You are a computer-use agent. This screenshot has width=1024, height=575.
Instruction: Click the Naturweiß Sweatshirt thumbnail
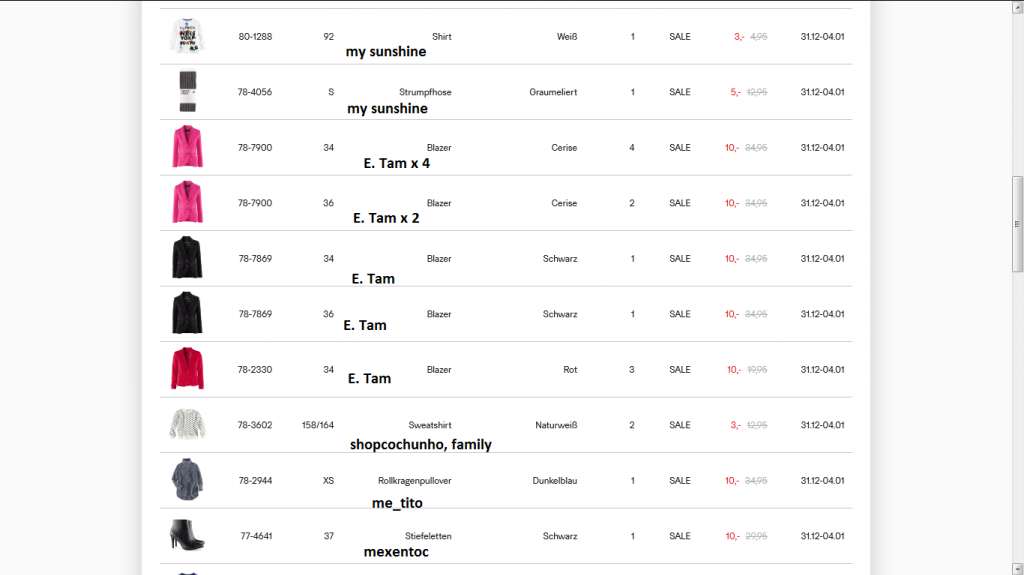(187, 425)
